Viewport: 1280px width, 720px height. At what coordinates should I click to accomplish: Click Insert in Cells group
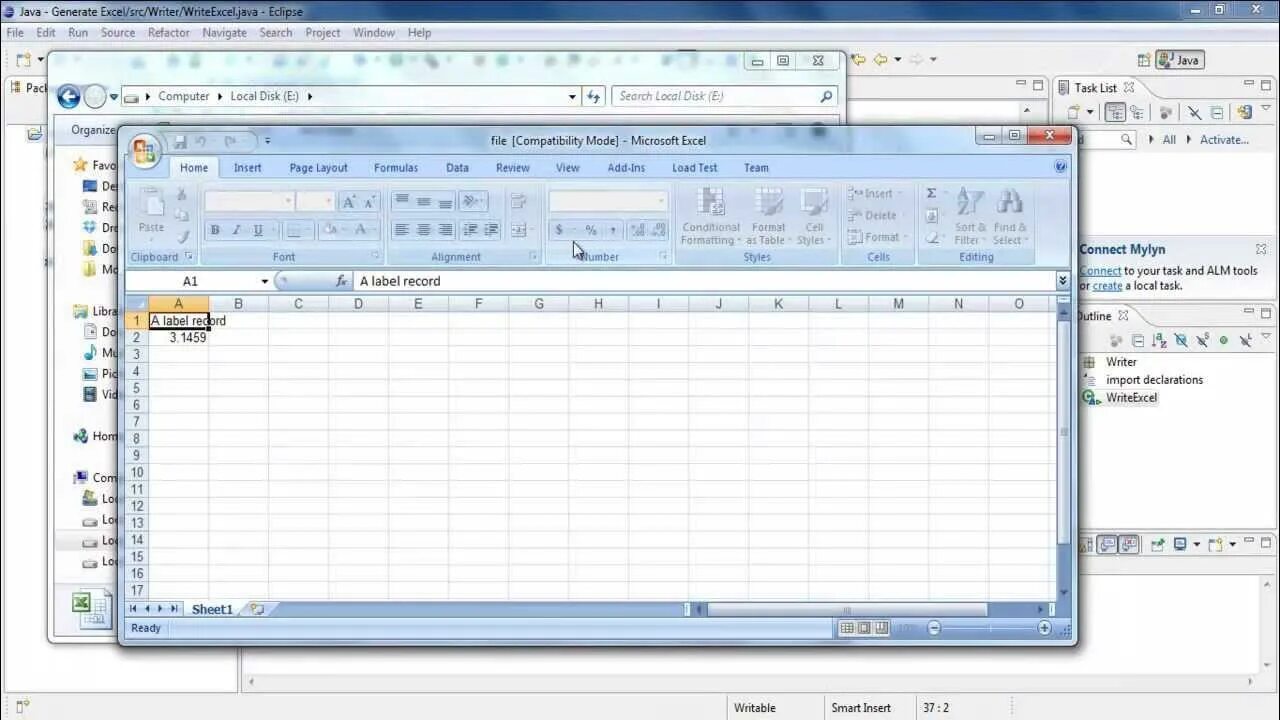pos(873,193)
